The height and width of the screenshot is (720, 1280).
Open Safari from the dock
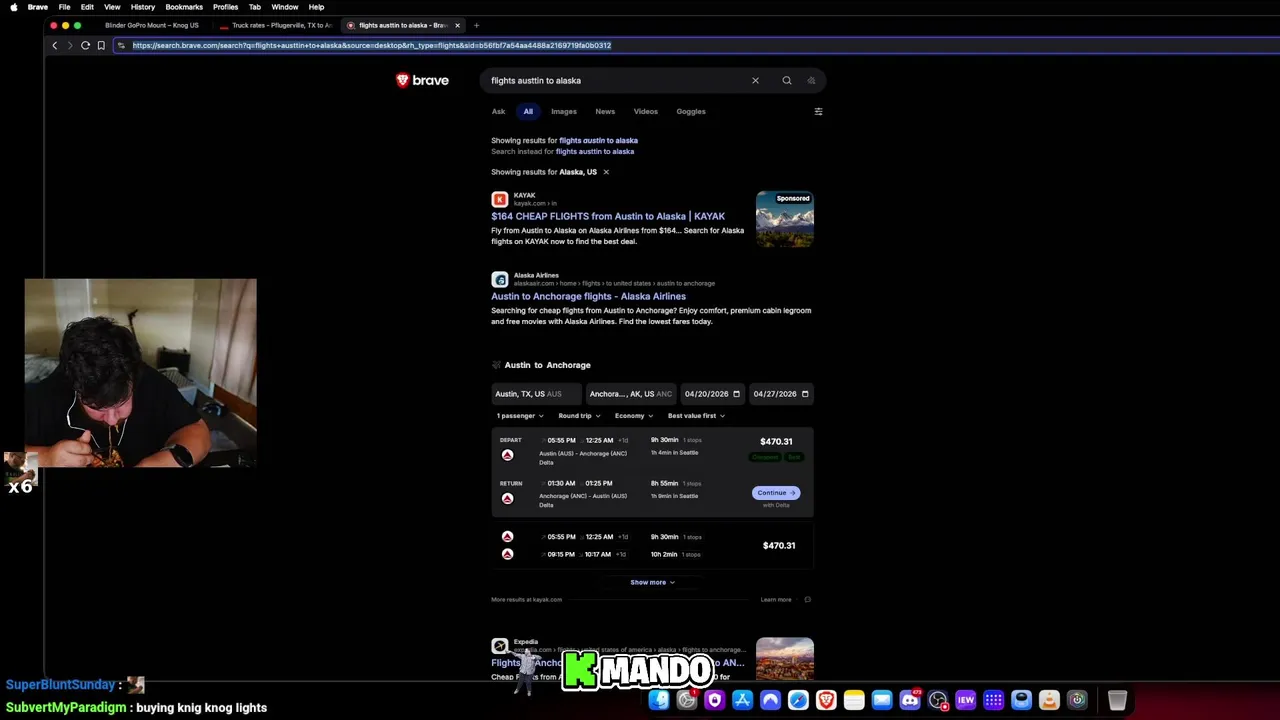[x=798, y=700]
